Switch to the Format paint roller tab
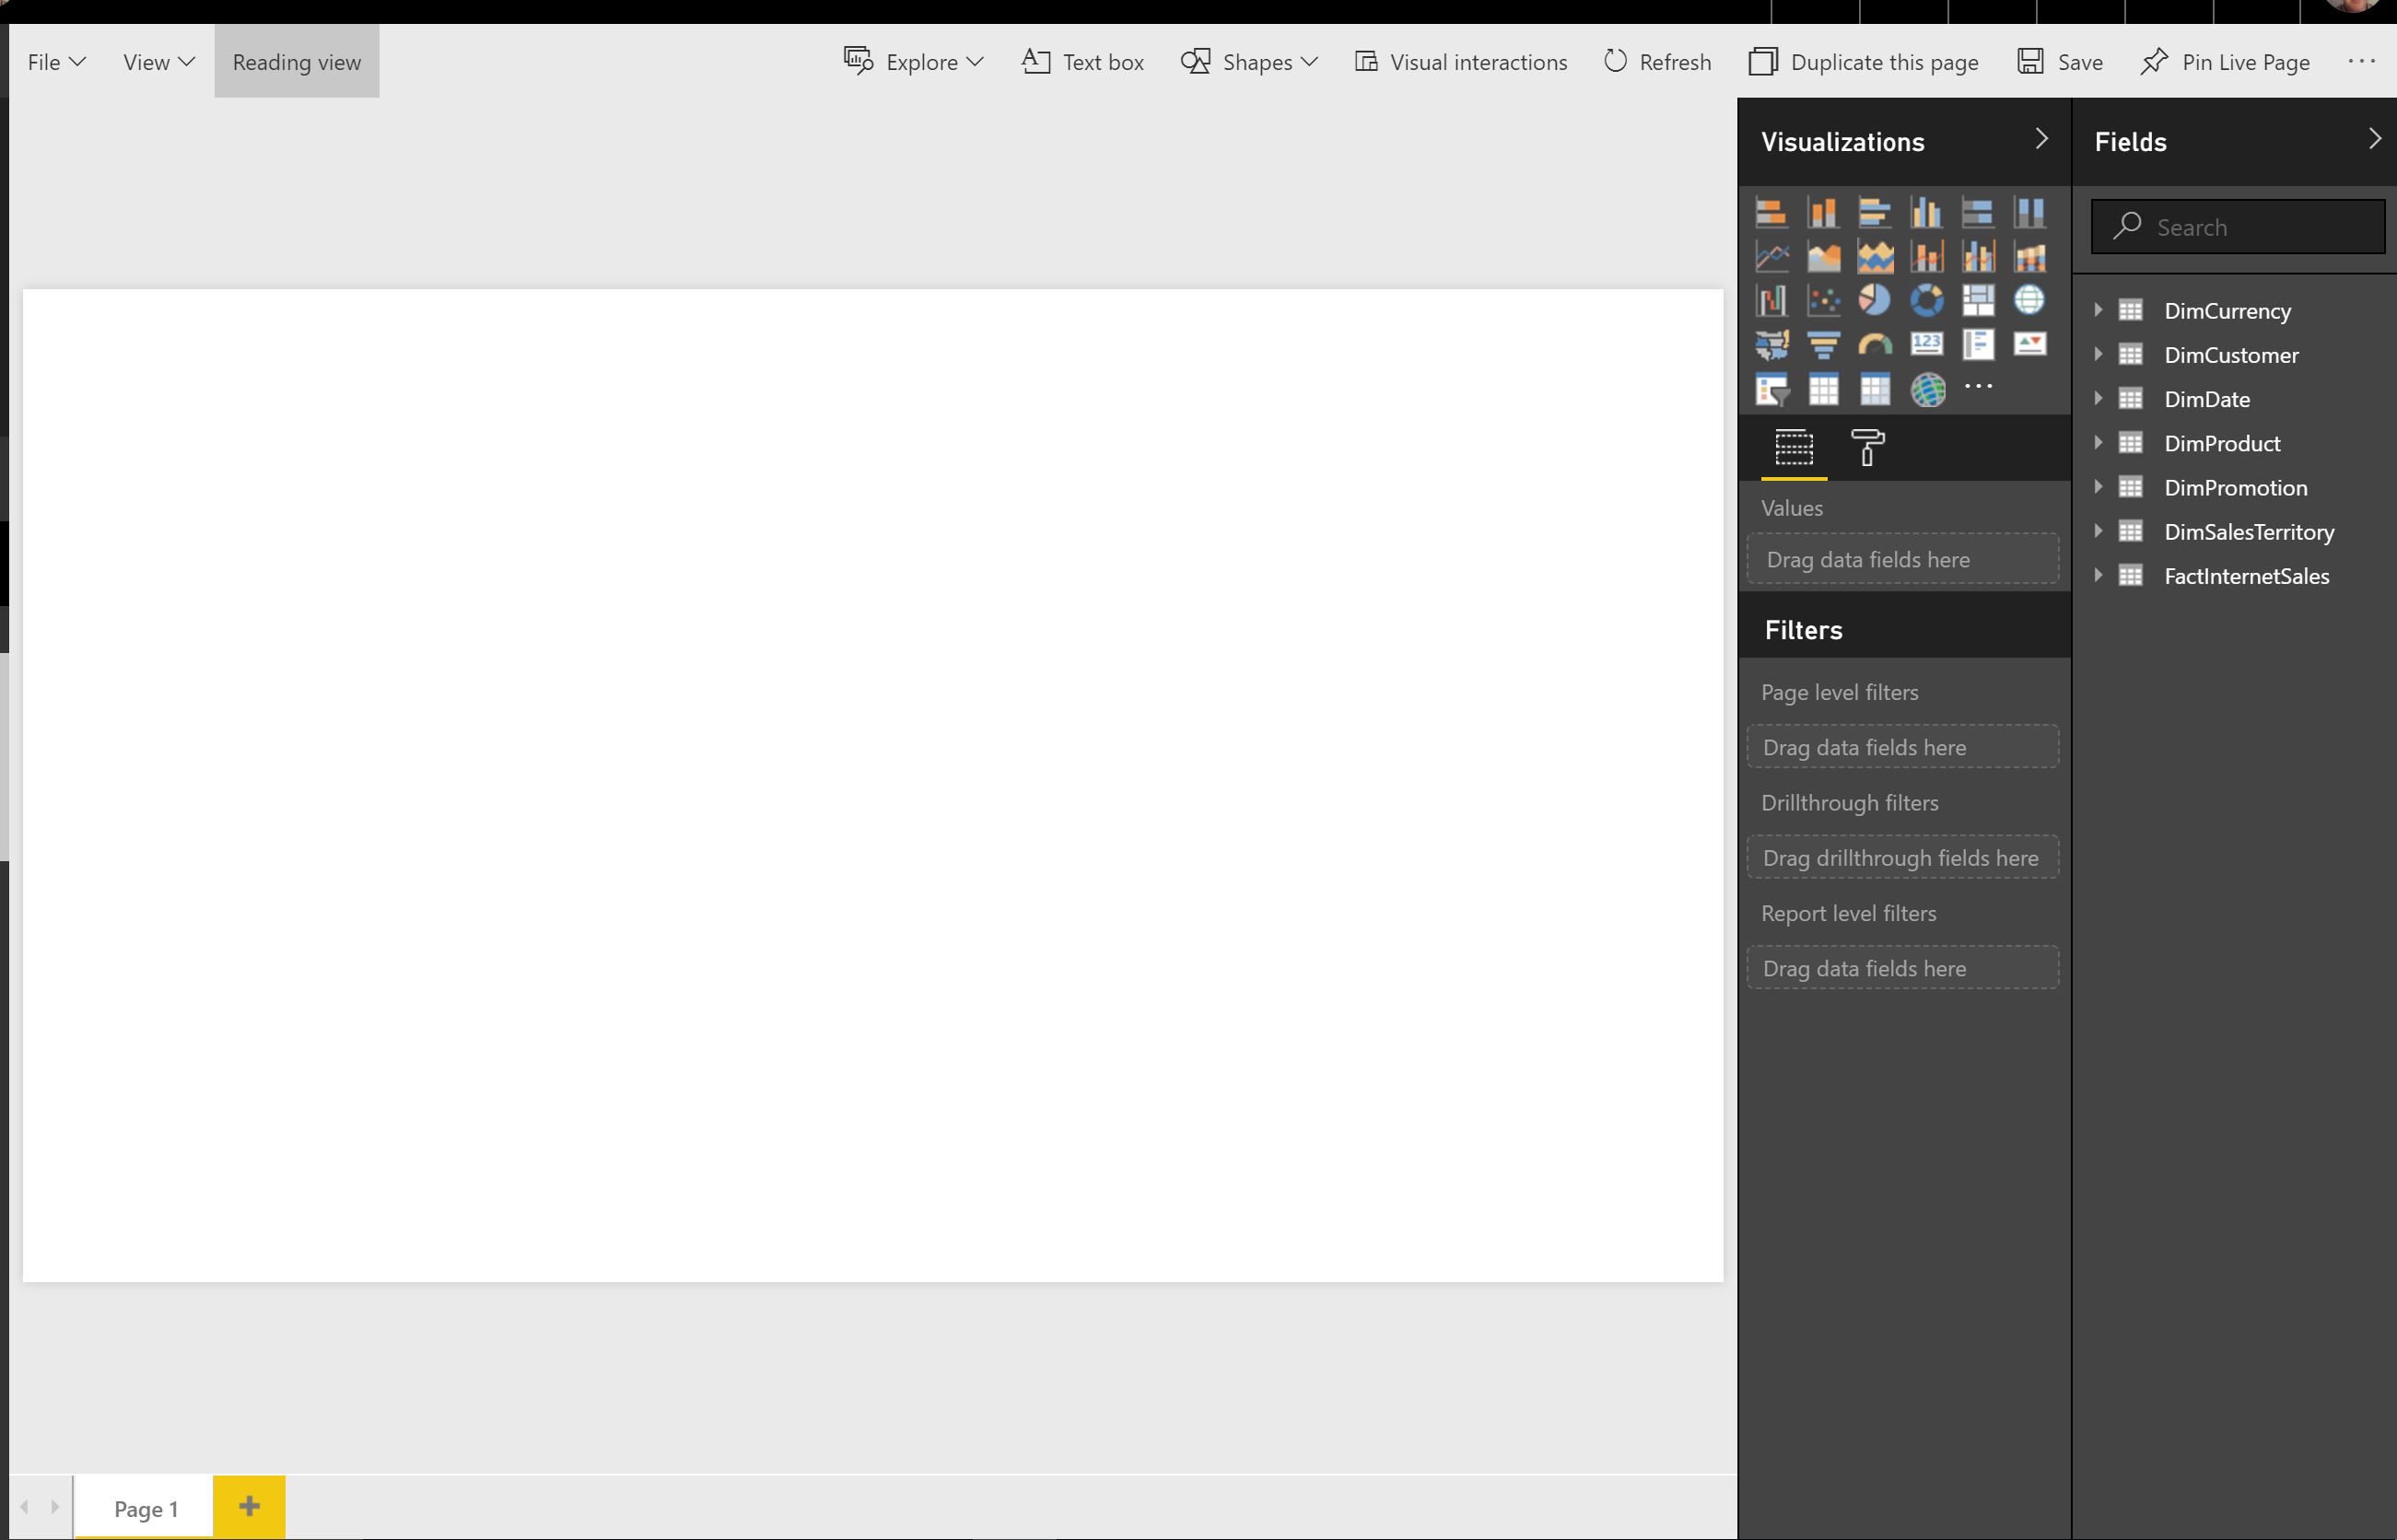Image resolution: width=2397 pixels, height=1540 pixels. 1867,448
